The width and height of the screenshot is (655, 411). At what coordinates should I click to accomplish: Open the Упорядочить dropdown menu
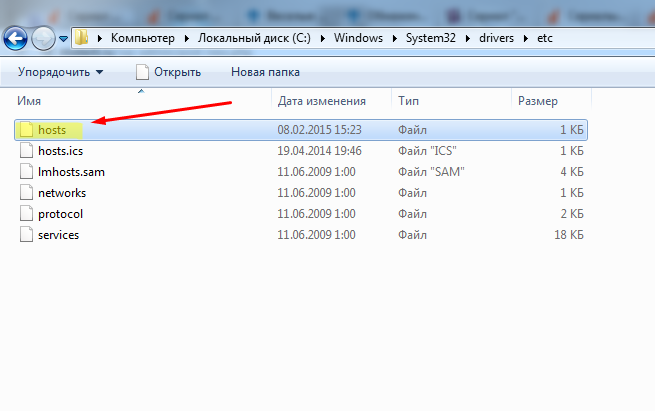click(60, 72)
